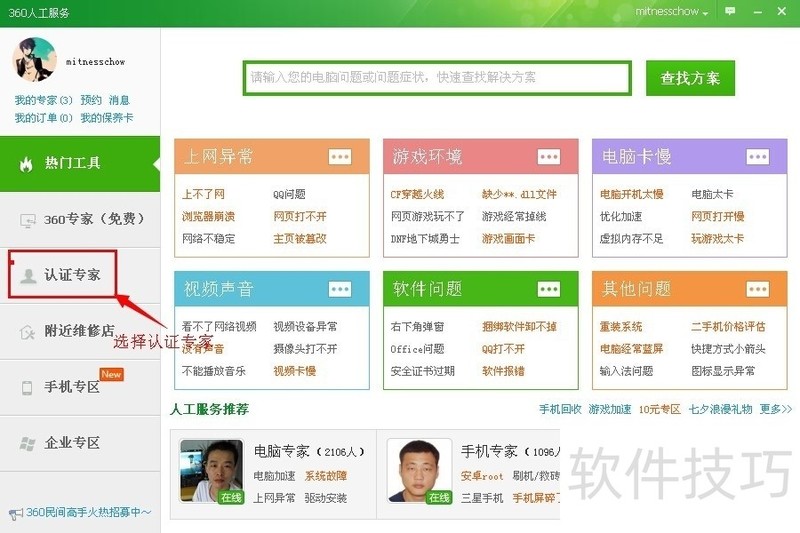Open the 电脑专家 expert photo
This screenshot has height=533, width=800.
(x=211, y=471)
